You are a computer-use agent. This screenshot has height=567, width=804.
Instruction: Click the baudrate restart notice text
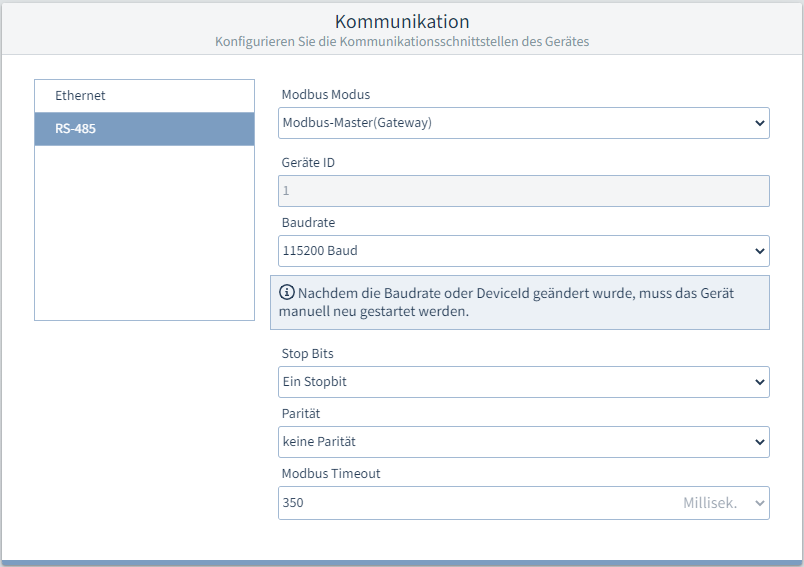click(510, 302)
